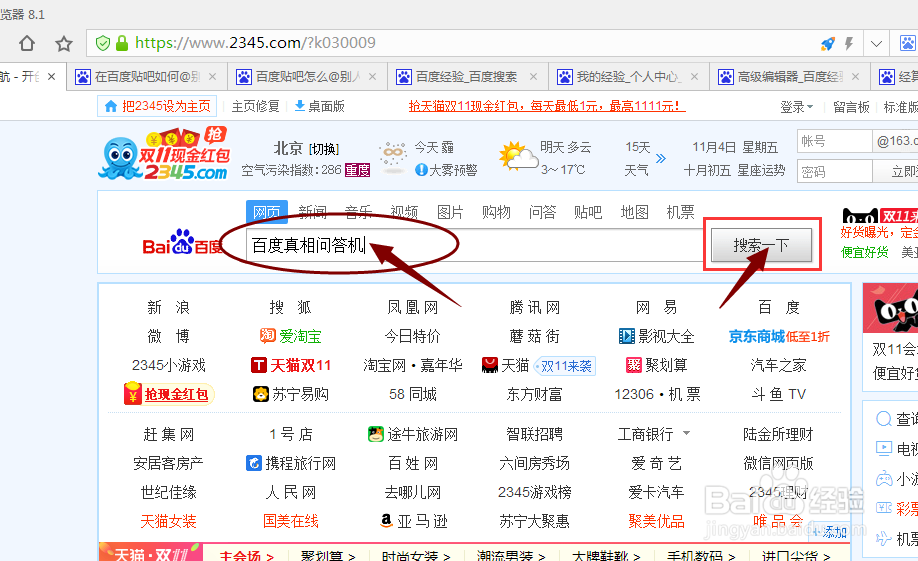Select the 问答 search tab
This screenshot has height=561, width=918.
coord(542,212)
